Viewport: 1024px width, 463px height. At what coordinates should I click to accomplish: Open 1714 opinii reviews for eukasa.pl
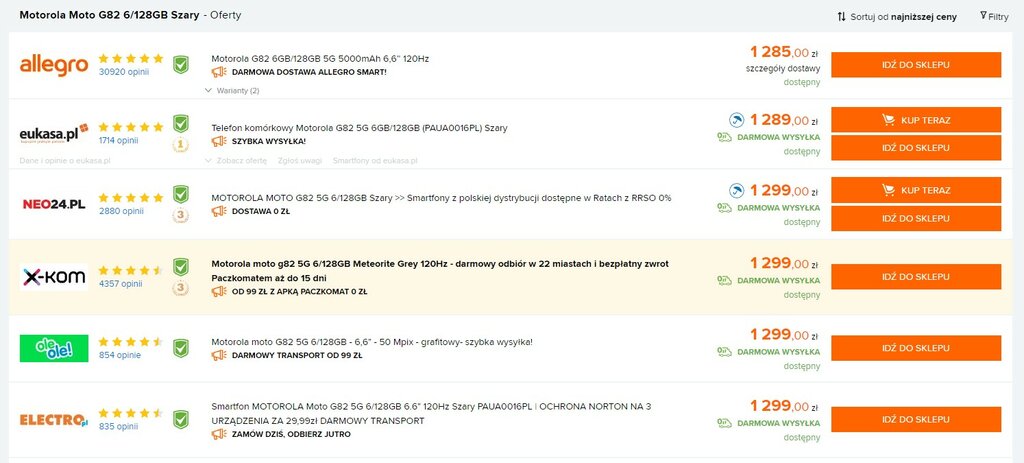click(x=118, y=140)
